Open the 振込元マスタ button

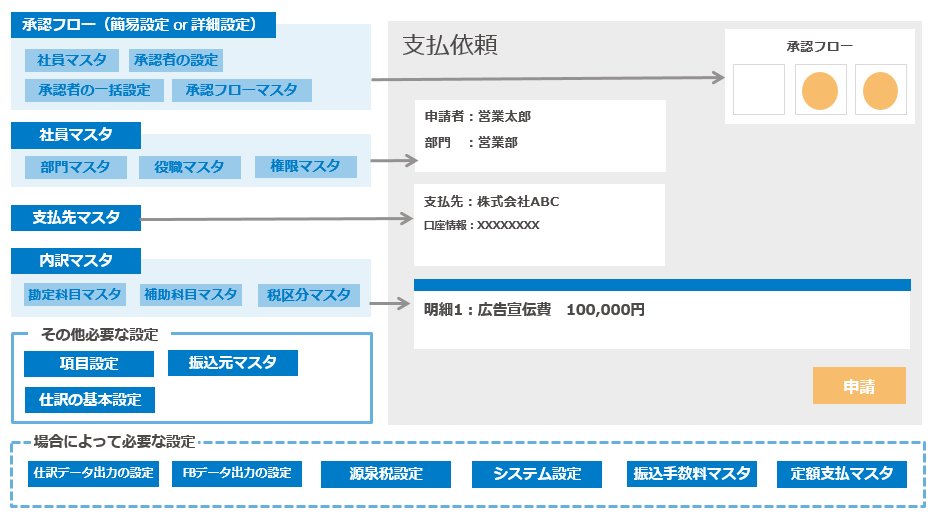233,363
